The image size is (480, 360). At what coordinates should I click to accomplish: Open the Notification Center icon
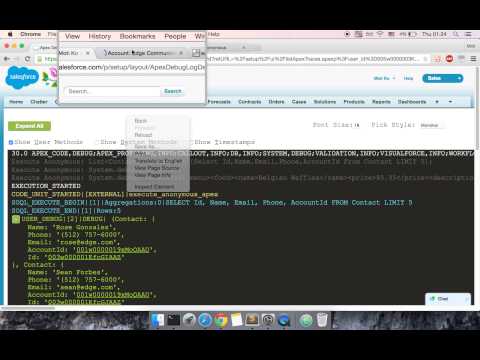(468, 34)
